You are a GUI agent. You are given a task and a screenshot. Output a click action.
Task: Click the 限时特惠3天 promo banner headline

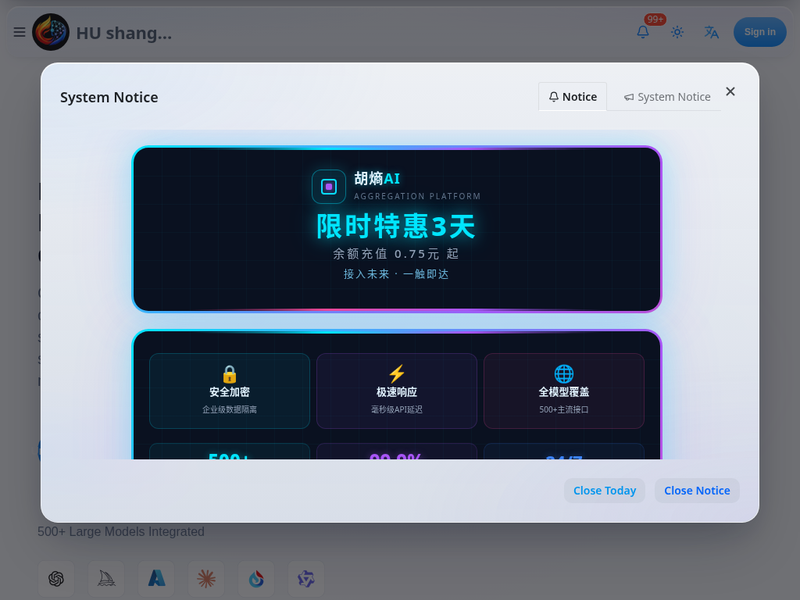pos(396,226)
